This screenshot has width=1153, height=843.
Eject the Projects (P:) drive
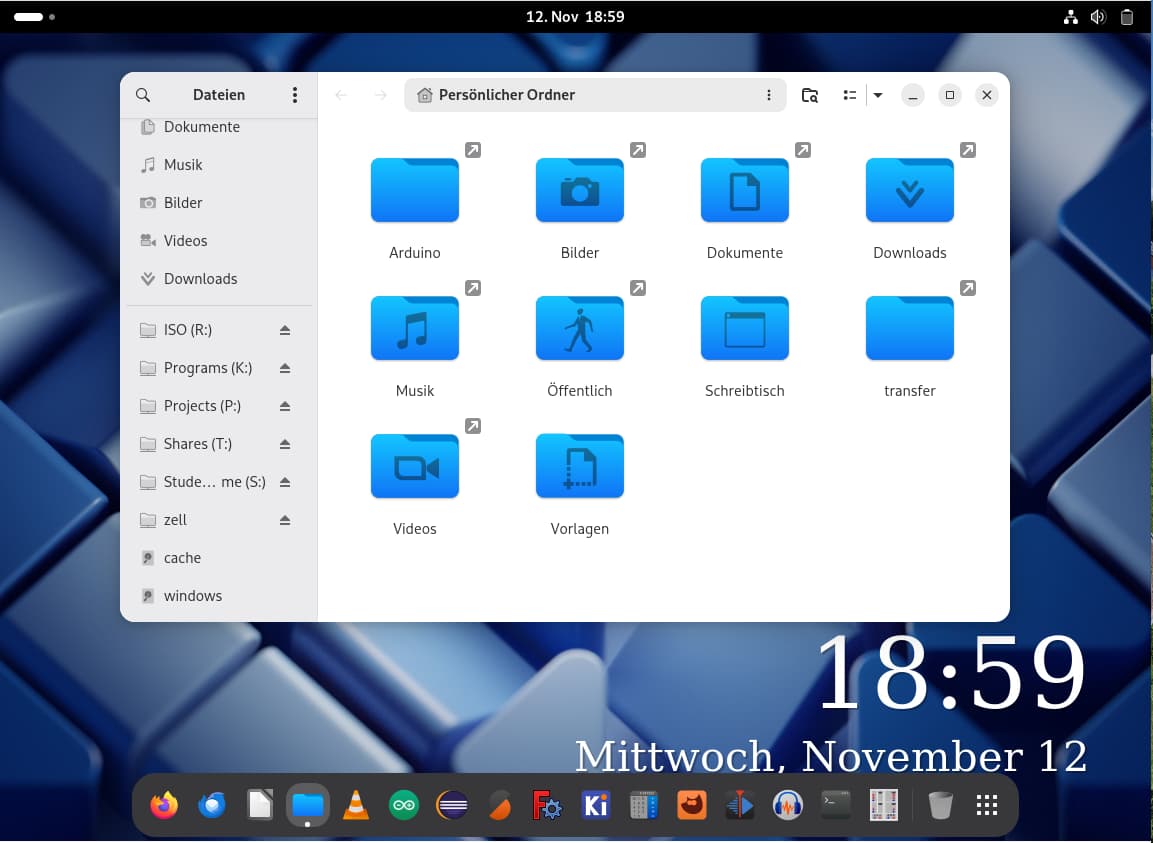tap(285, 406)
